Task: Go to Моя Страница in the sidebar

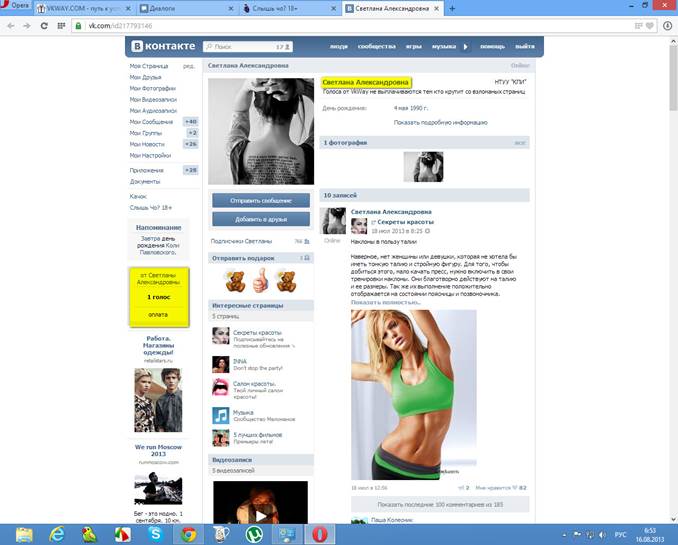Action: coord(149,66)
